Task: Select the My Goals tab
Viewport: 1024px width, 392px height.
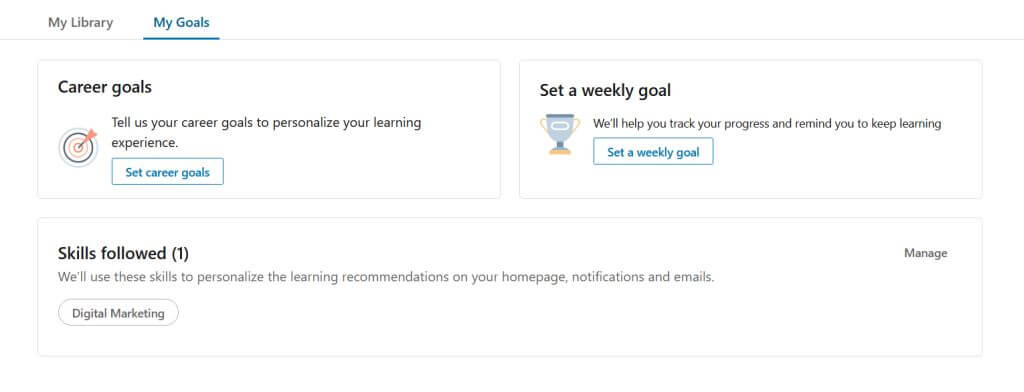Action: point(181,22)
